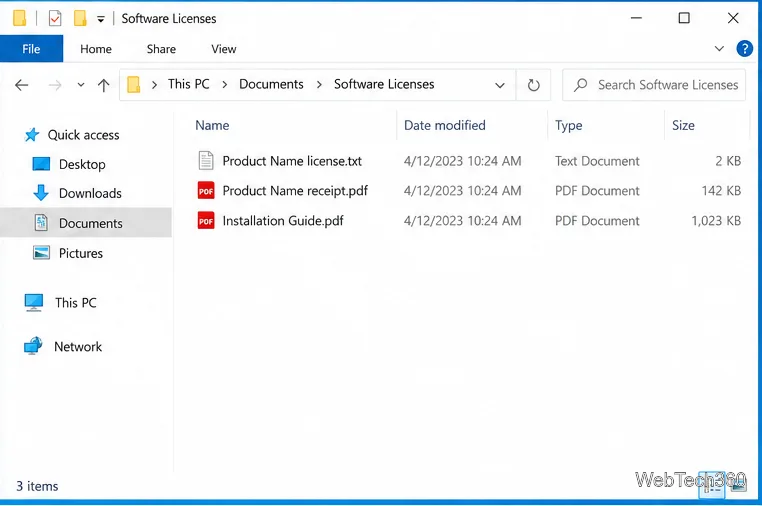Click the New folder icon in quick access toolbar

[80, 18]
